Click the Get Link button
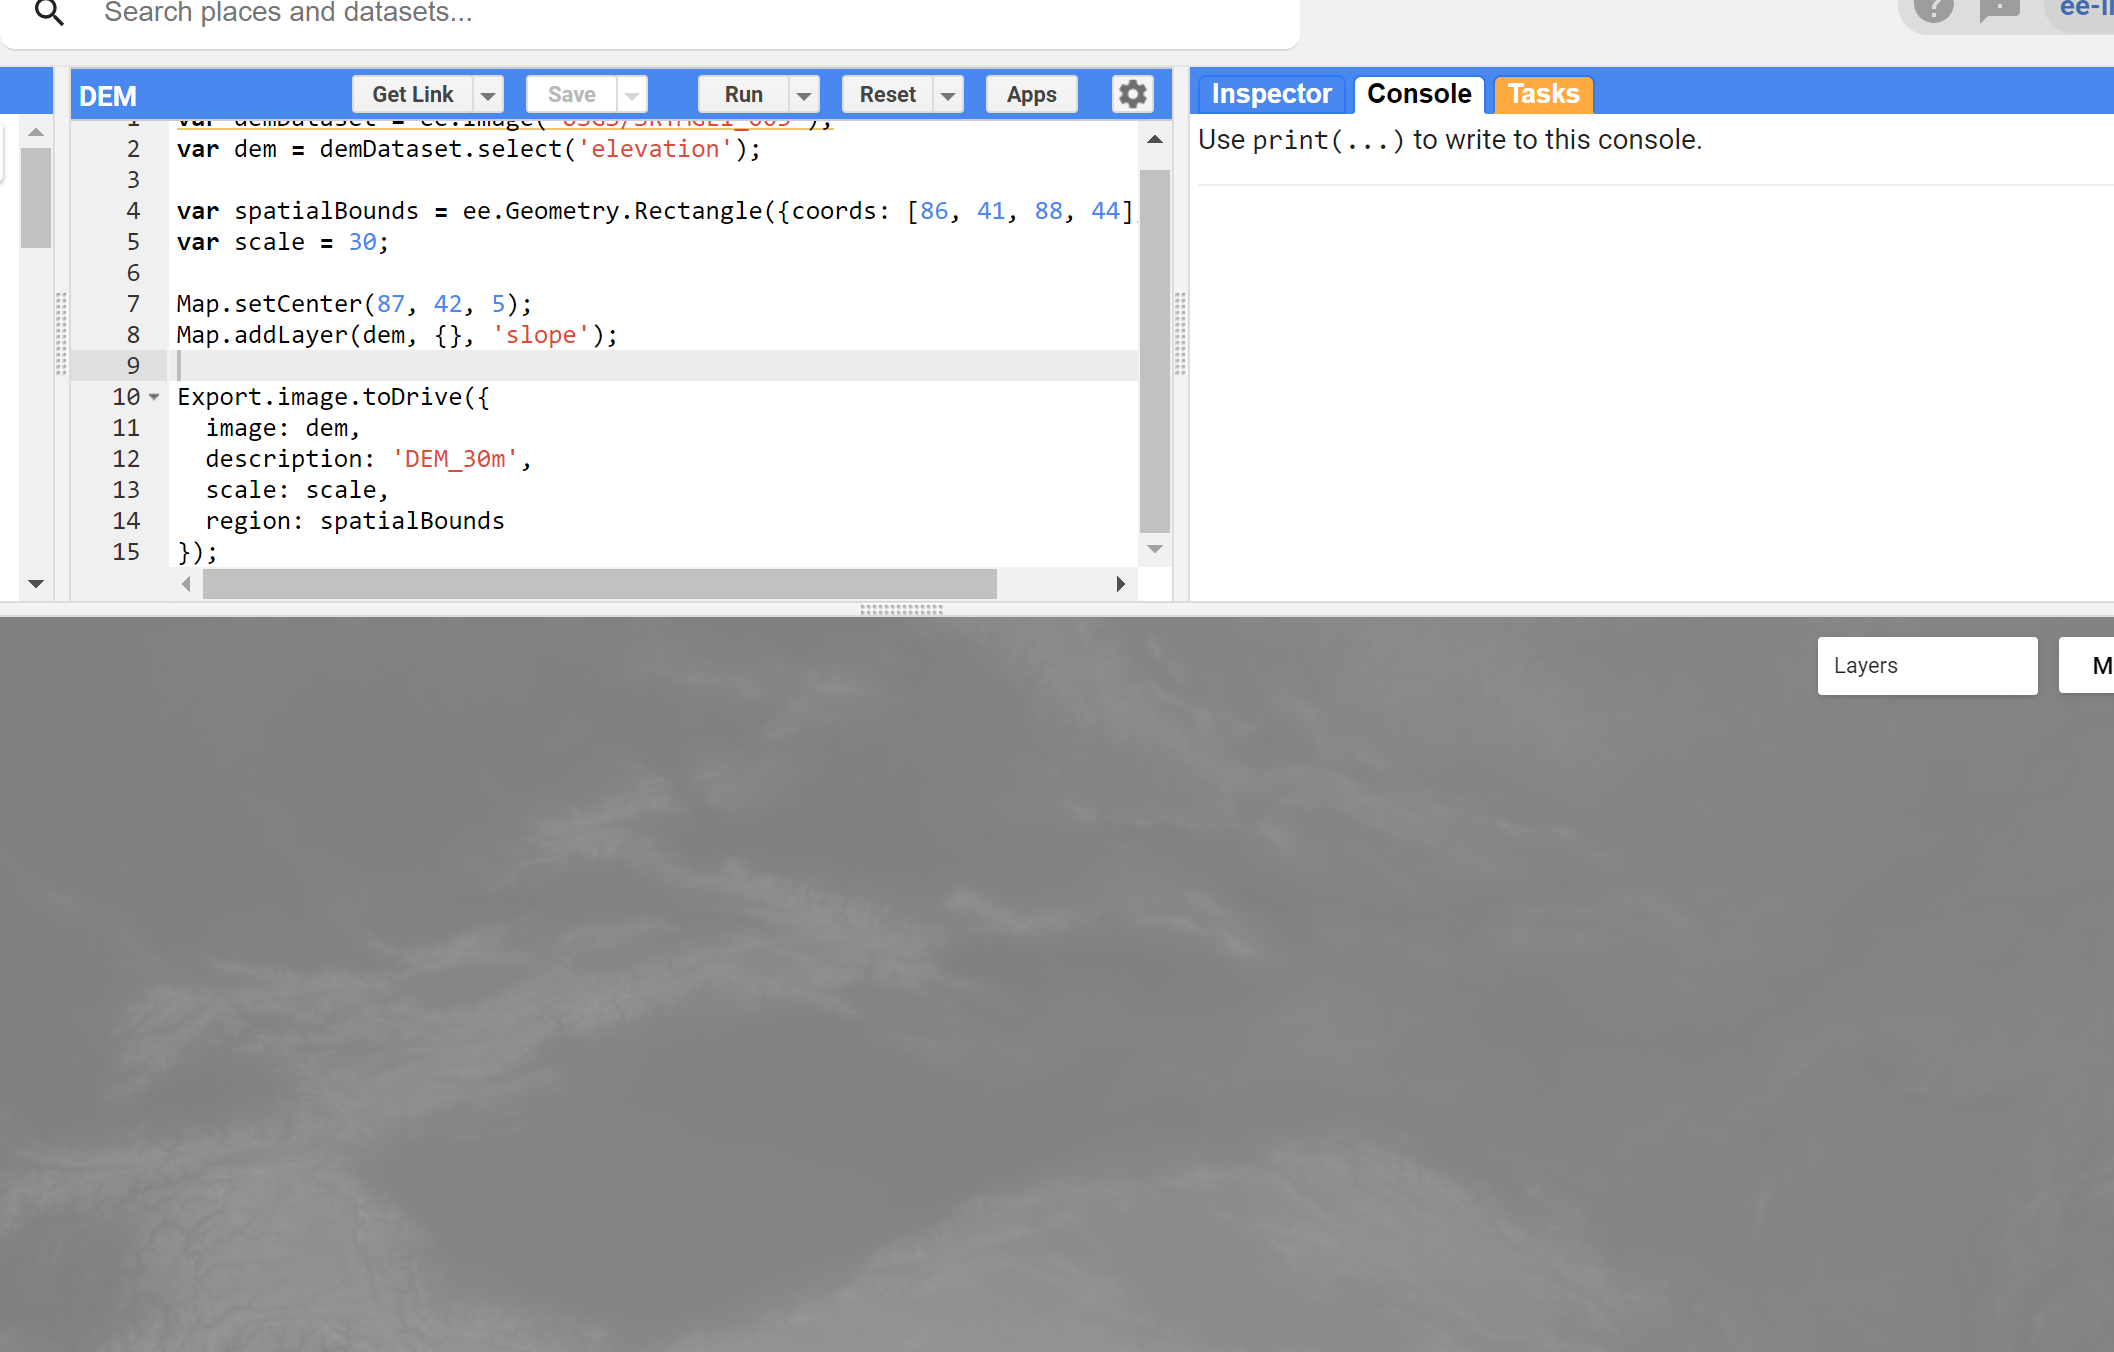2114x1352 pixels. (412, 95)
